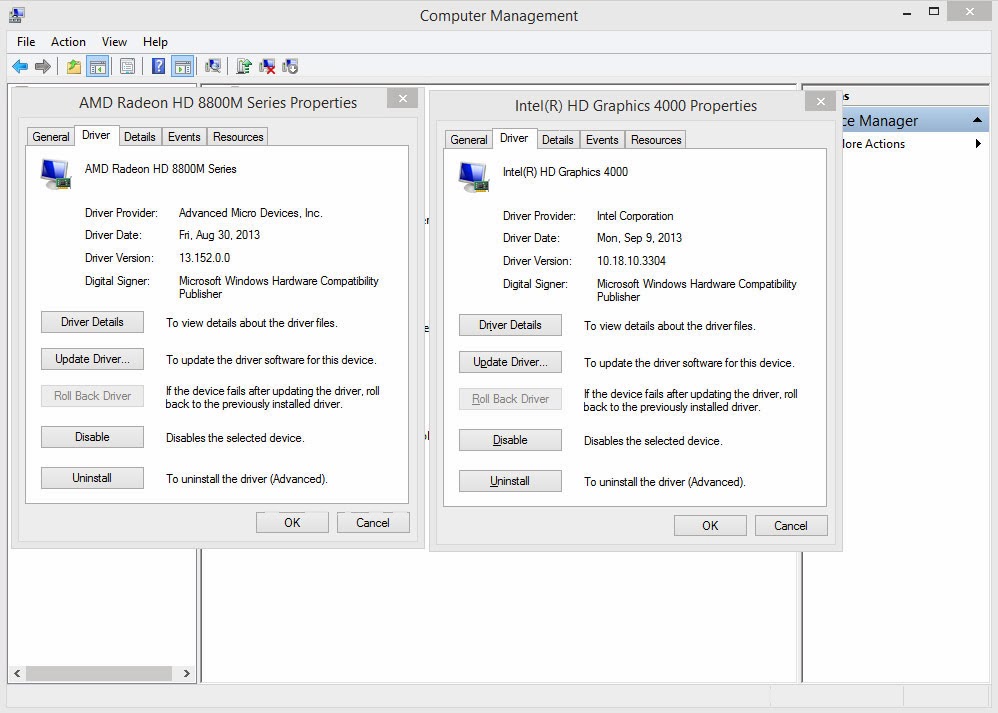Switch to General tab in AMD Radeon dialog
This screenshot has width=998, height=713.
[51, 137]
